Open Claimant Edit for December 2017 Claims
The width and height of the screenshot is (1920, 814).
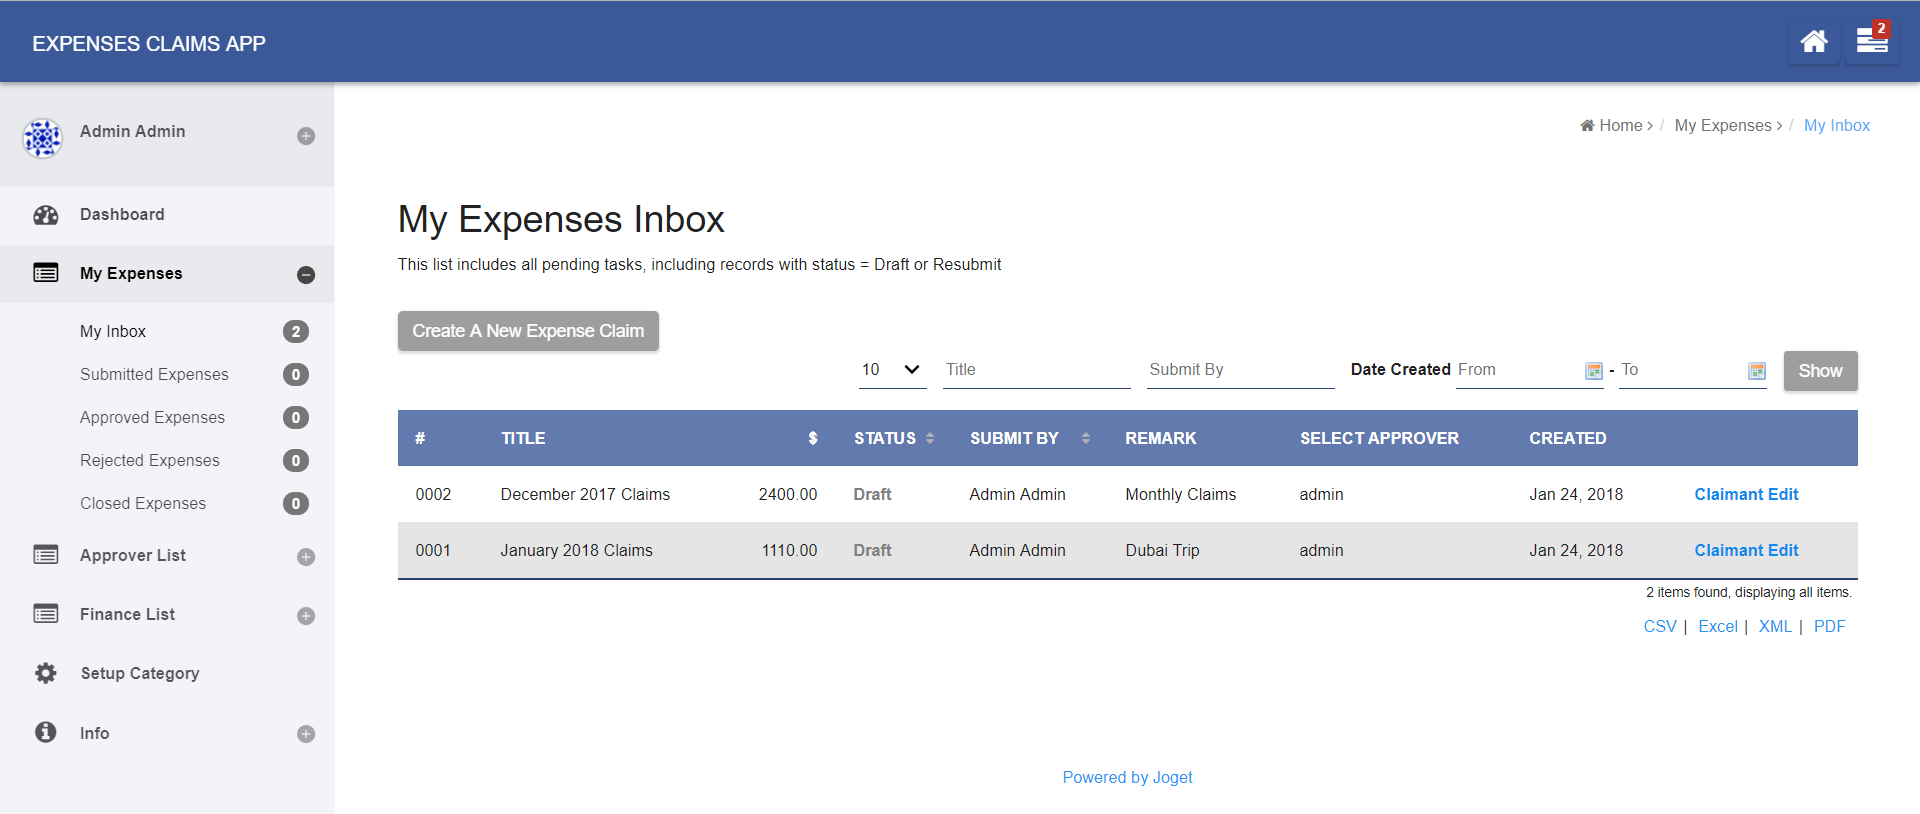pos(1745,494)
